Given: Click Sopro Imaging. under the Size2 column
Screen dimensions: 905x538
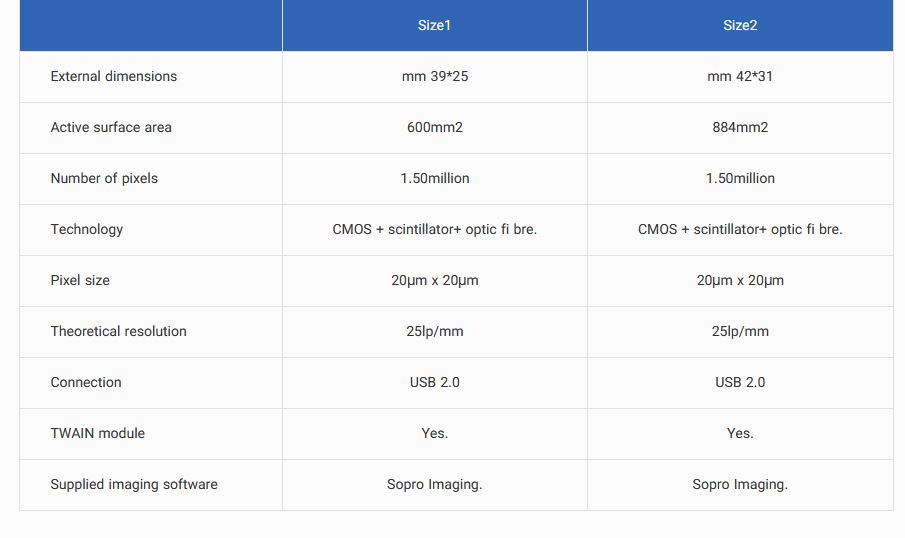Looking at the screenshot, I should click(740, 484).
